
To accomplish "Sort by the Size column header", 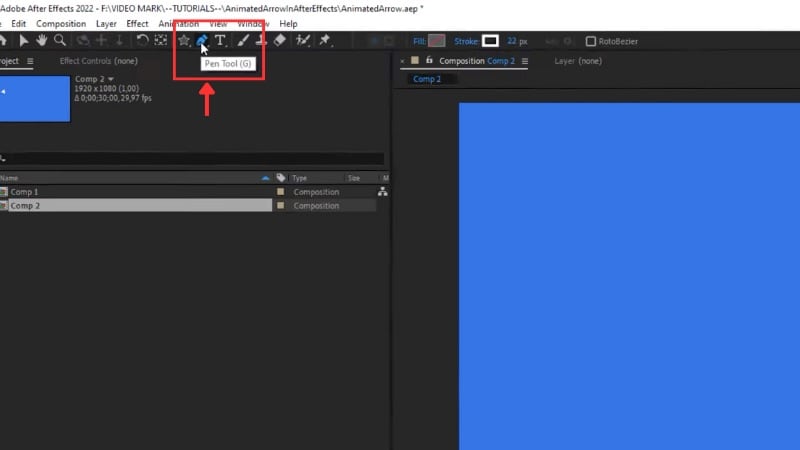I will point(354,178).
